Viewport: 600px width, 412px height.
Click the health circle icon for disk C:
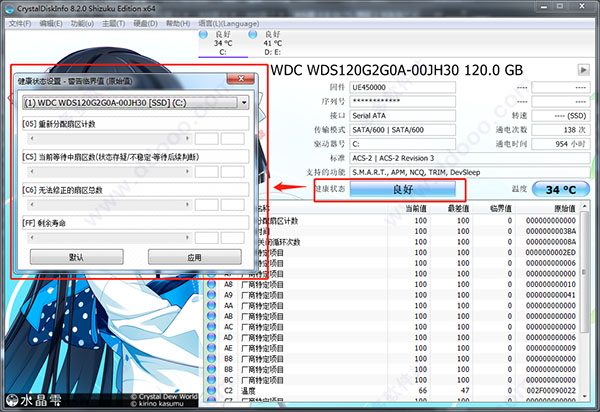(x=204, y=34)
